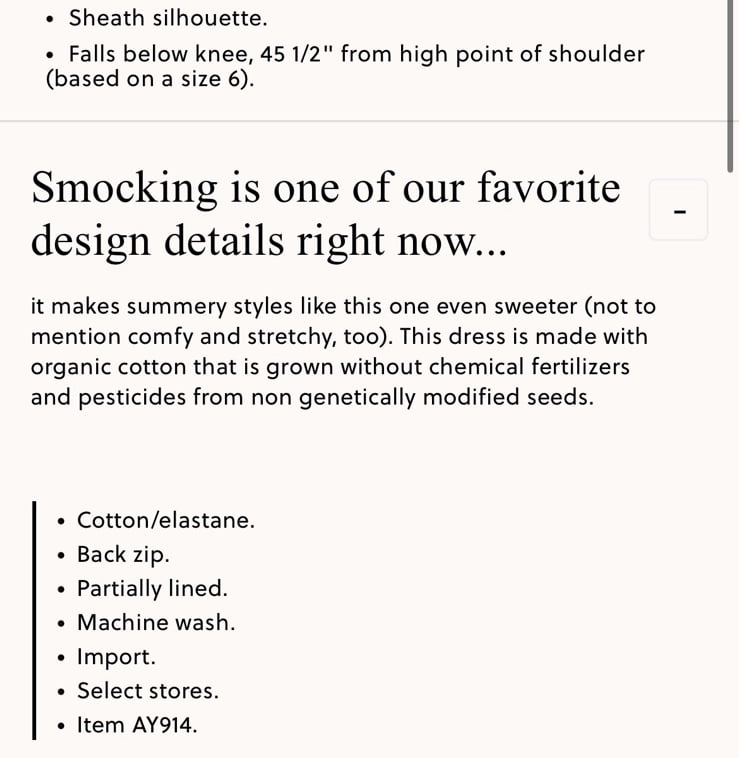The height and width of the screenshot is (758, 739).
Task: Click the 'Smocking is one of our favorite' heading
Action: coord(326,188)
